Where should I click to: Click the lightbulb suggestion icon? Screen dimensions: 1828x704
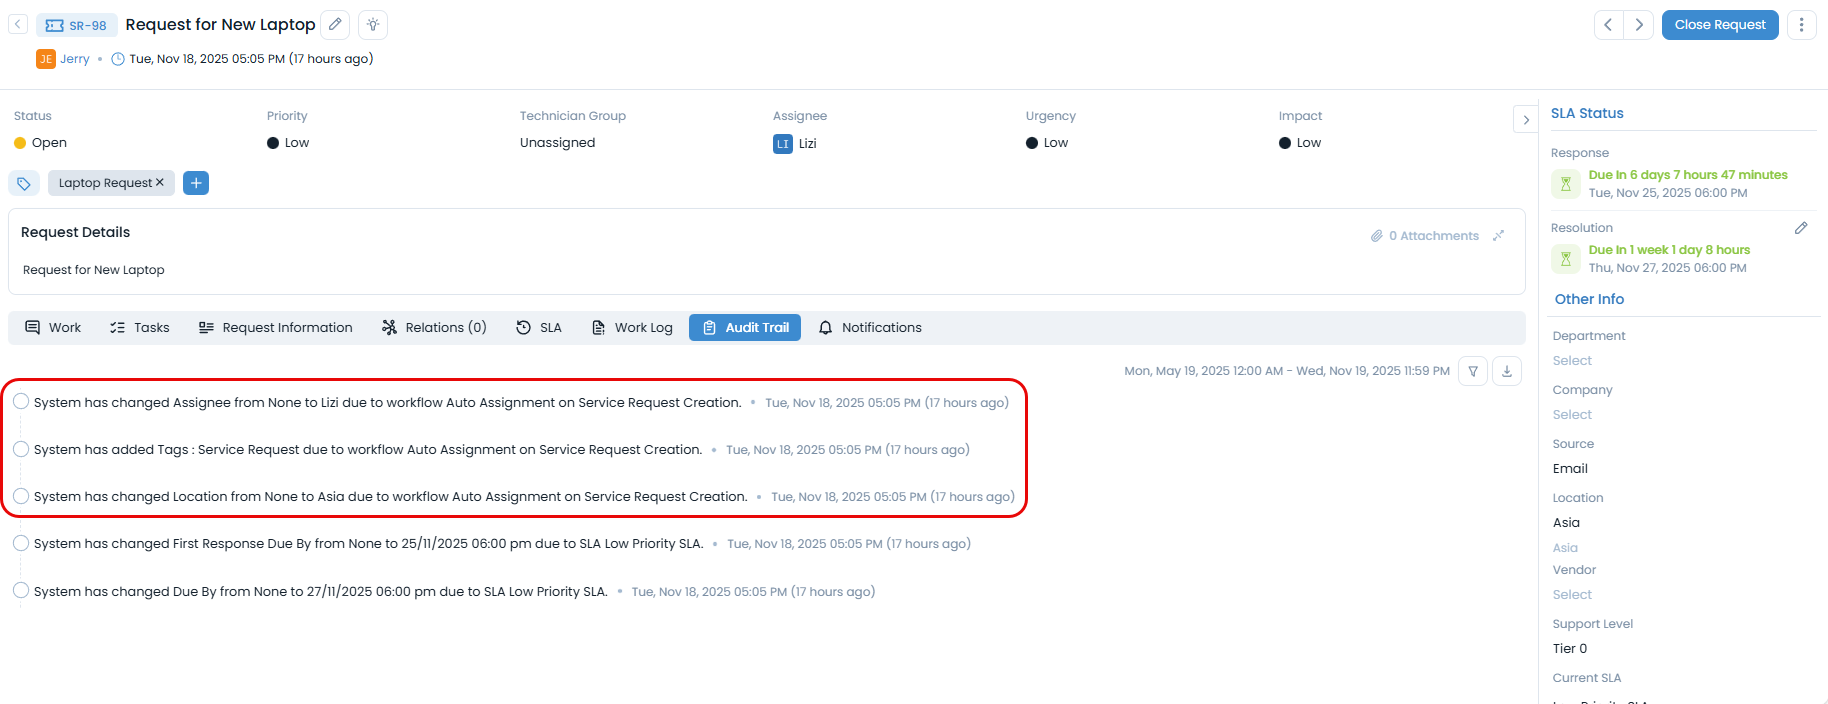[373, 25]
